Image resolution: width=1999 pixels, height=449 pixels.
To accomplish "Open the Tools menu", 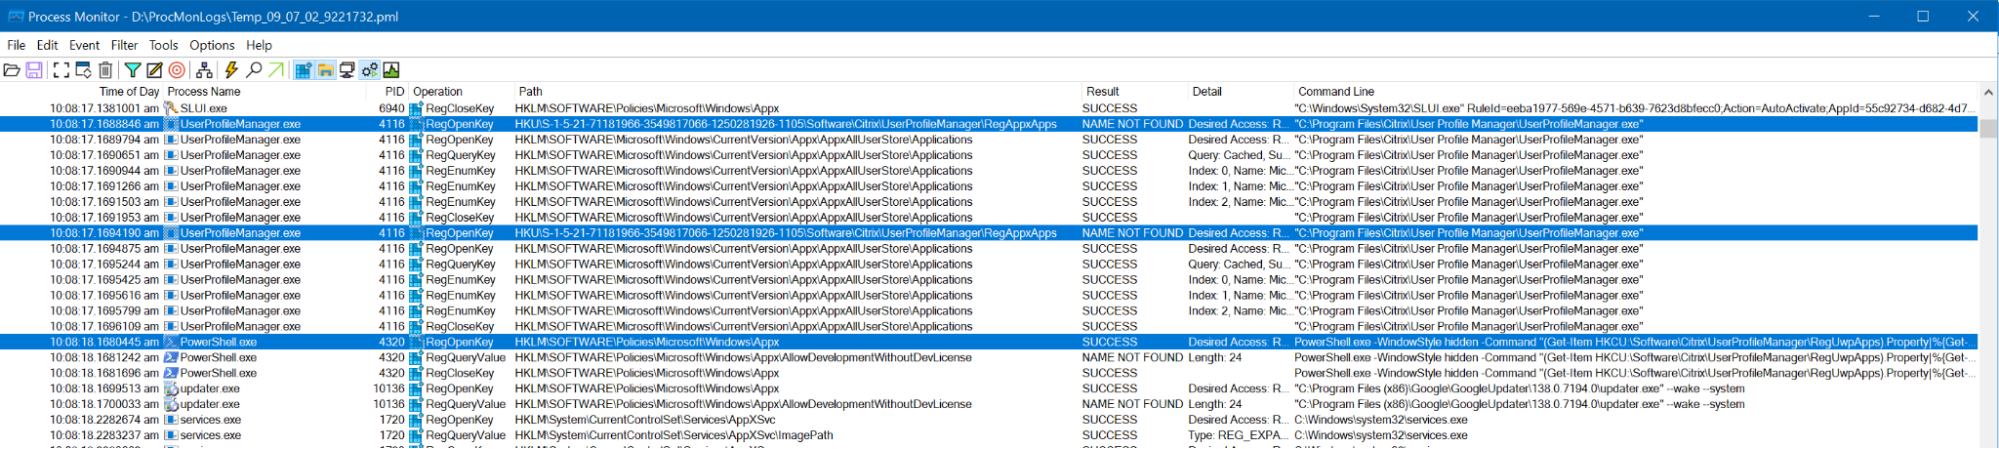I will tap(163, 45).
